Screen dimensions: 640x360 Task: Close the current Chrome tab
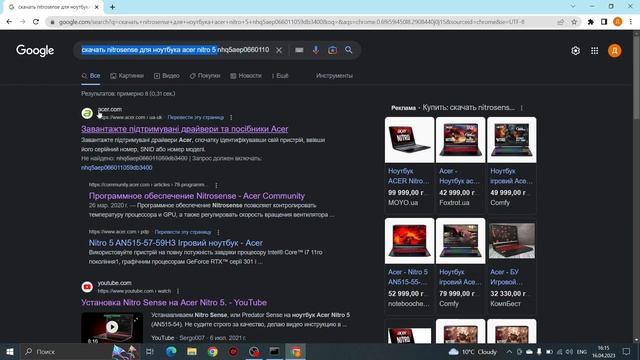[97, 7]
